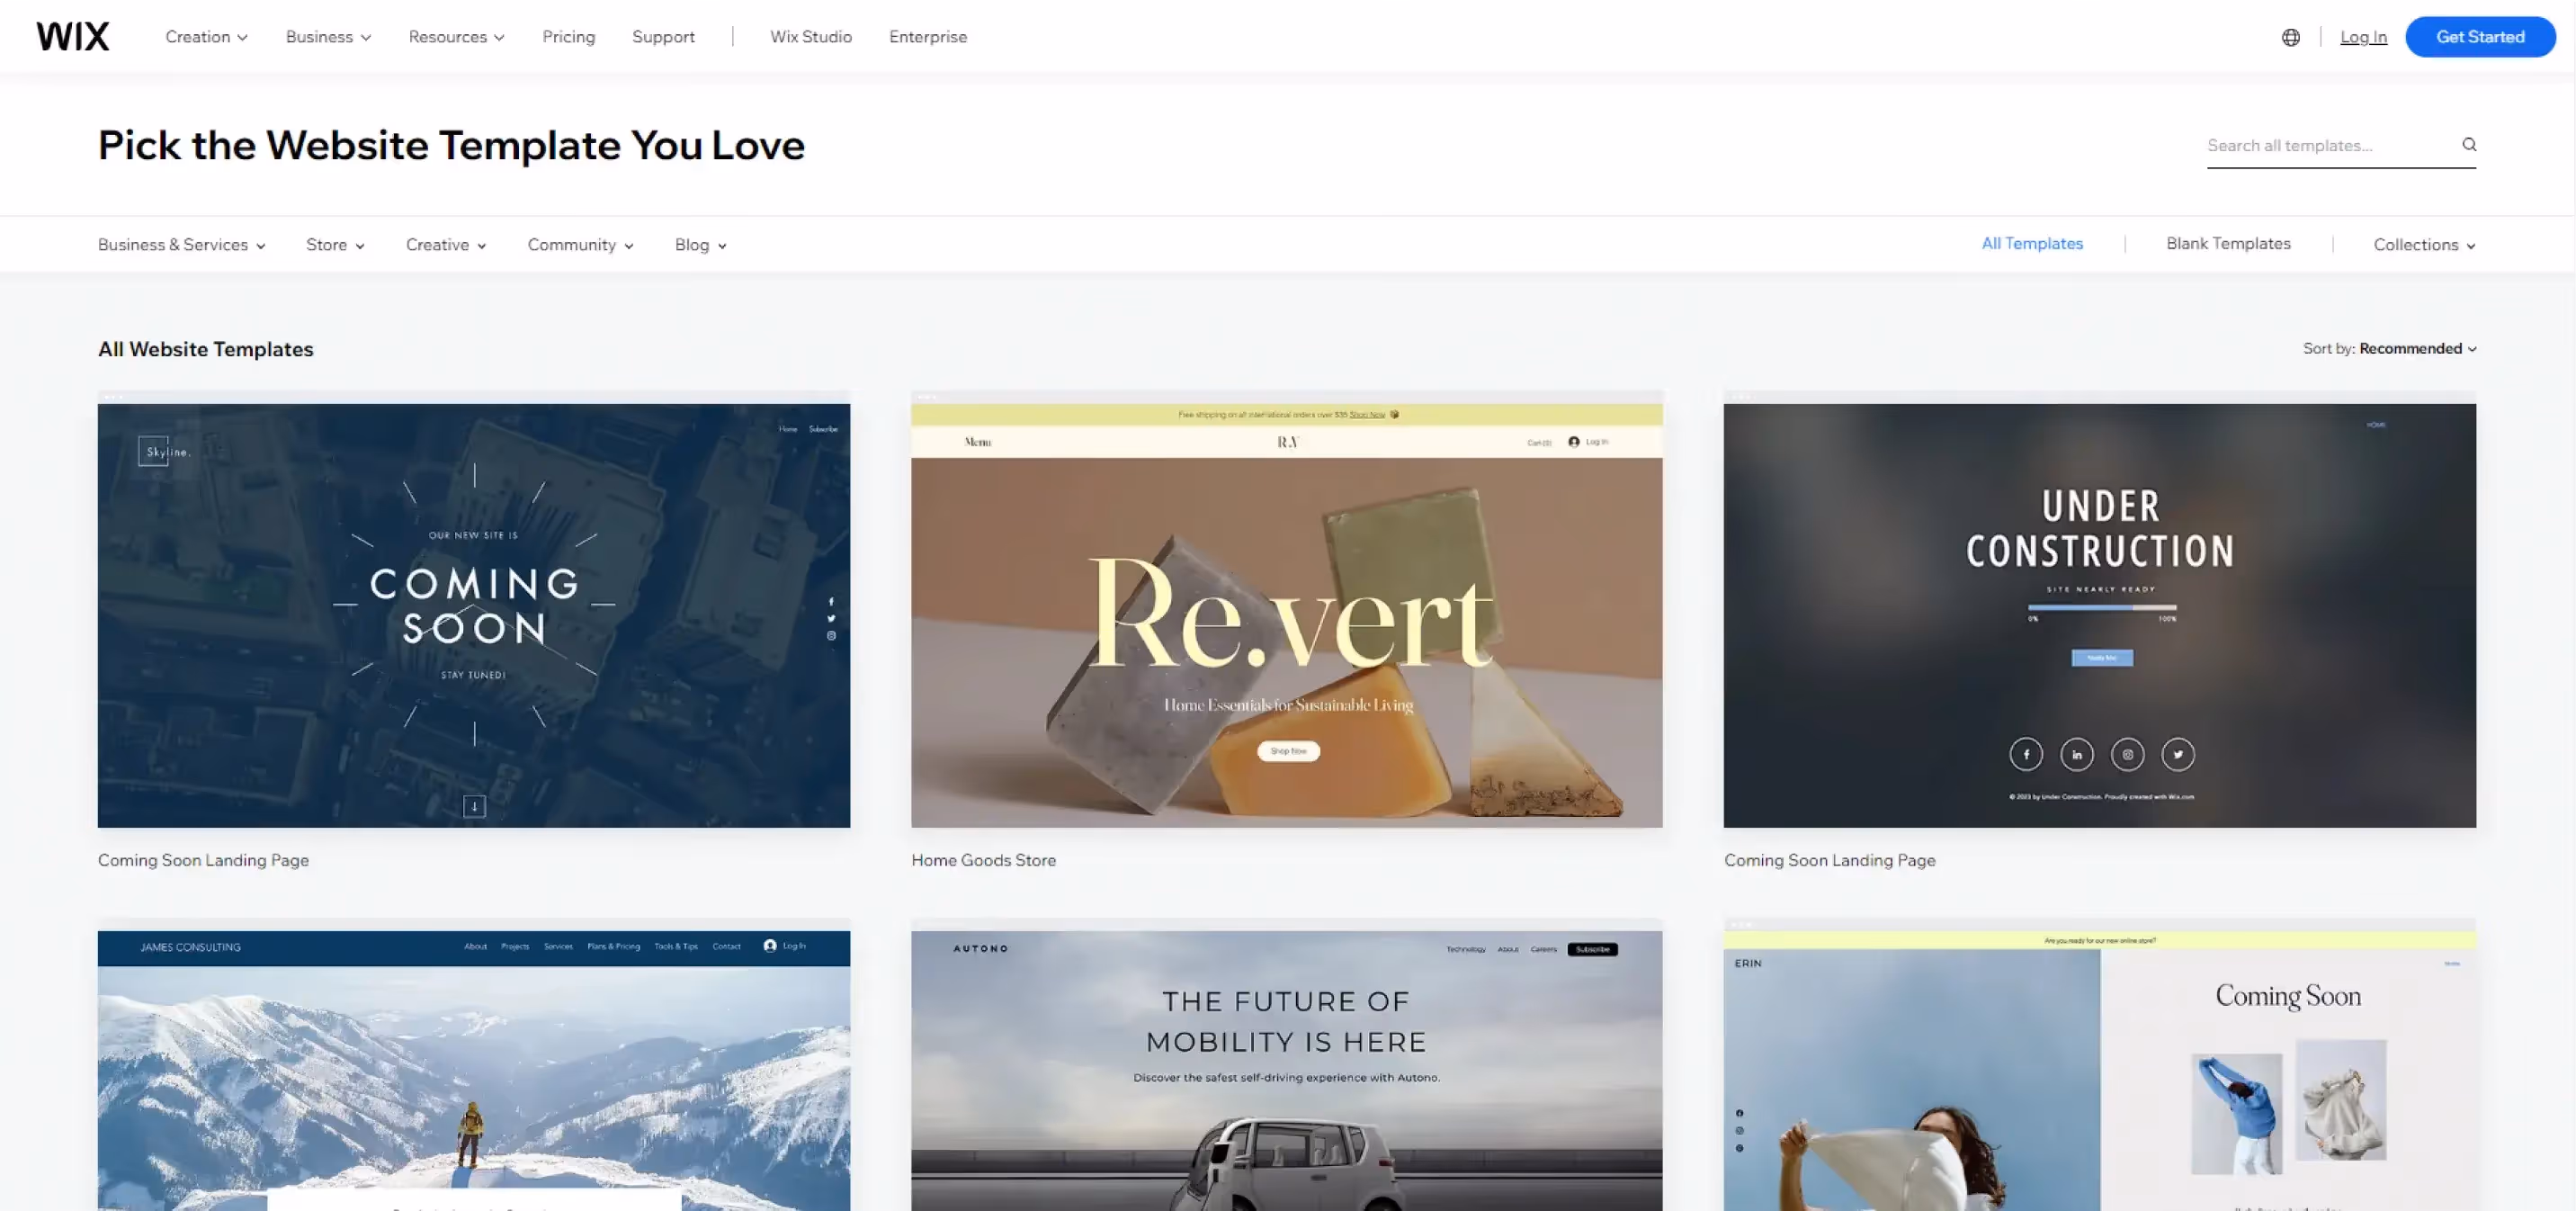Click Instagram icon on Under Construction template
Image resolution: width=2576 pixels, height=1211 pixels.
pyautogui.click(x=2128, y=754)
